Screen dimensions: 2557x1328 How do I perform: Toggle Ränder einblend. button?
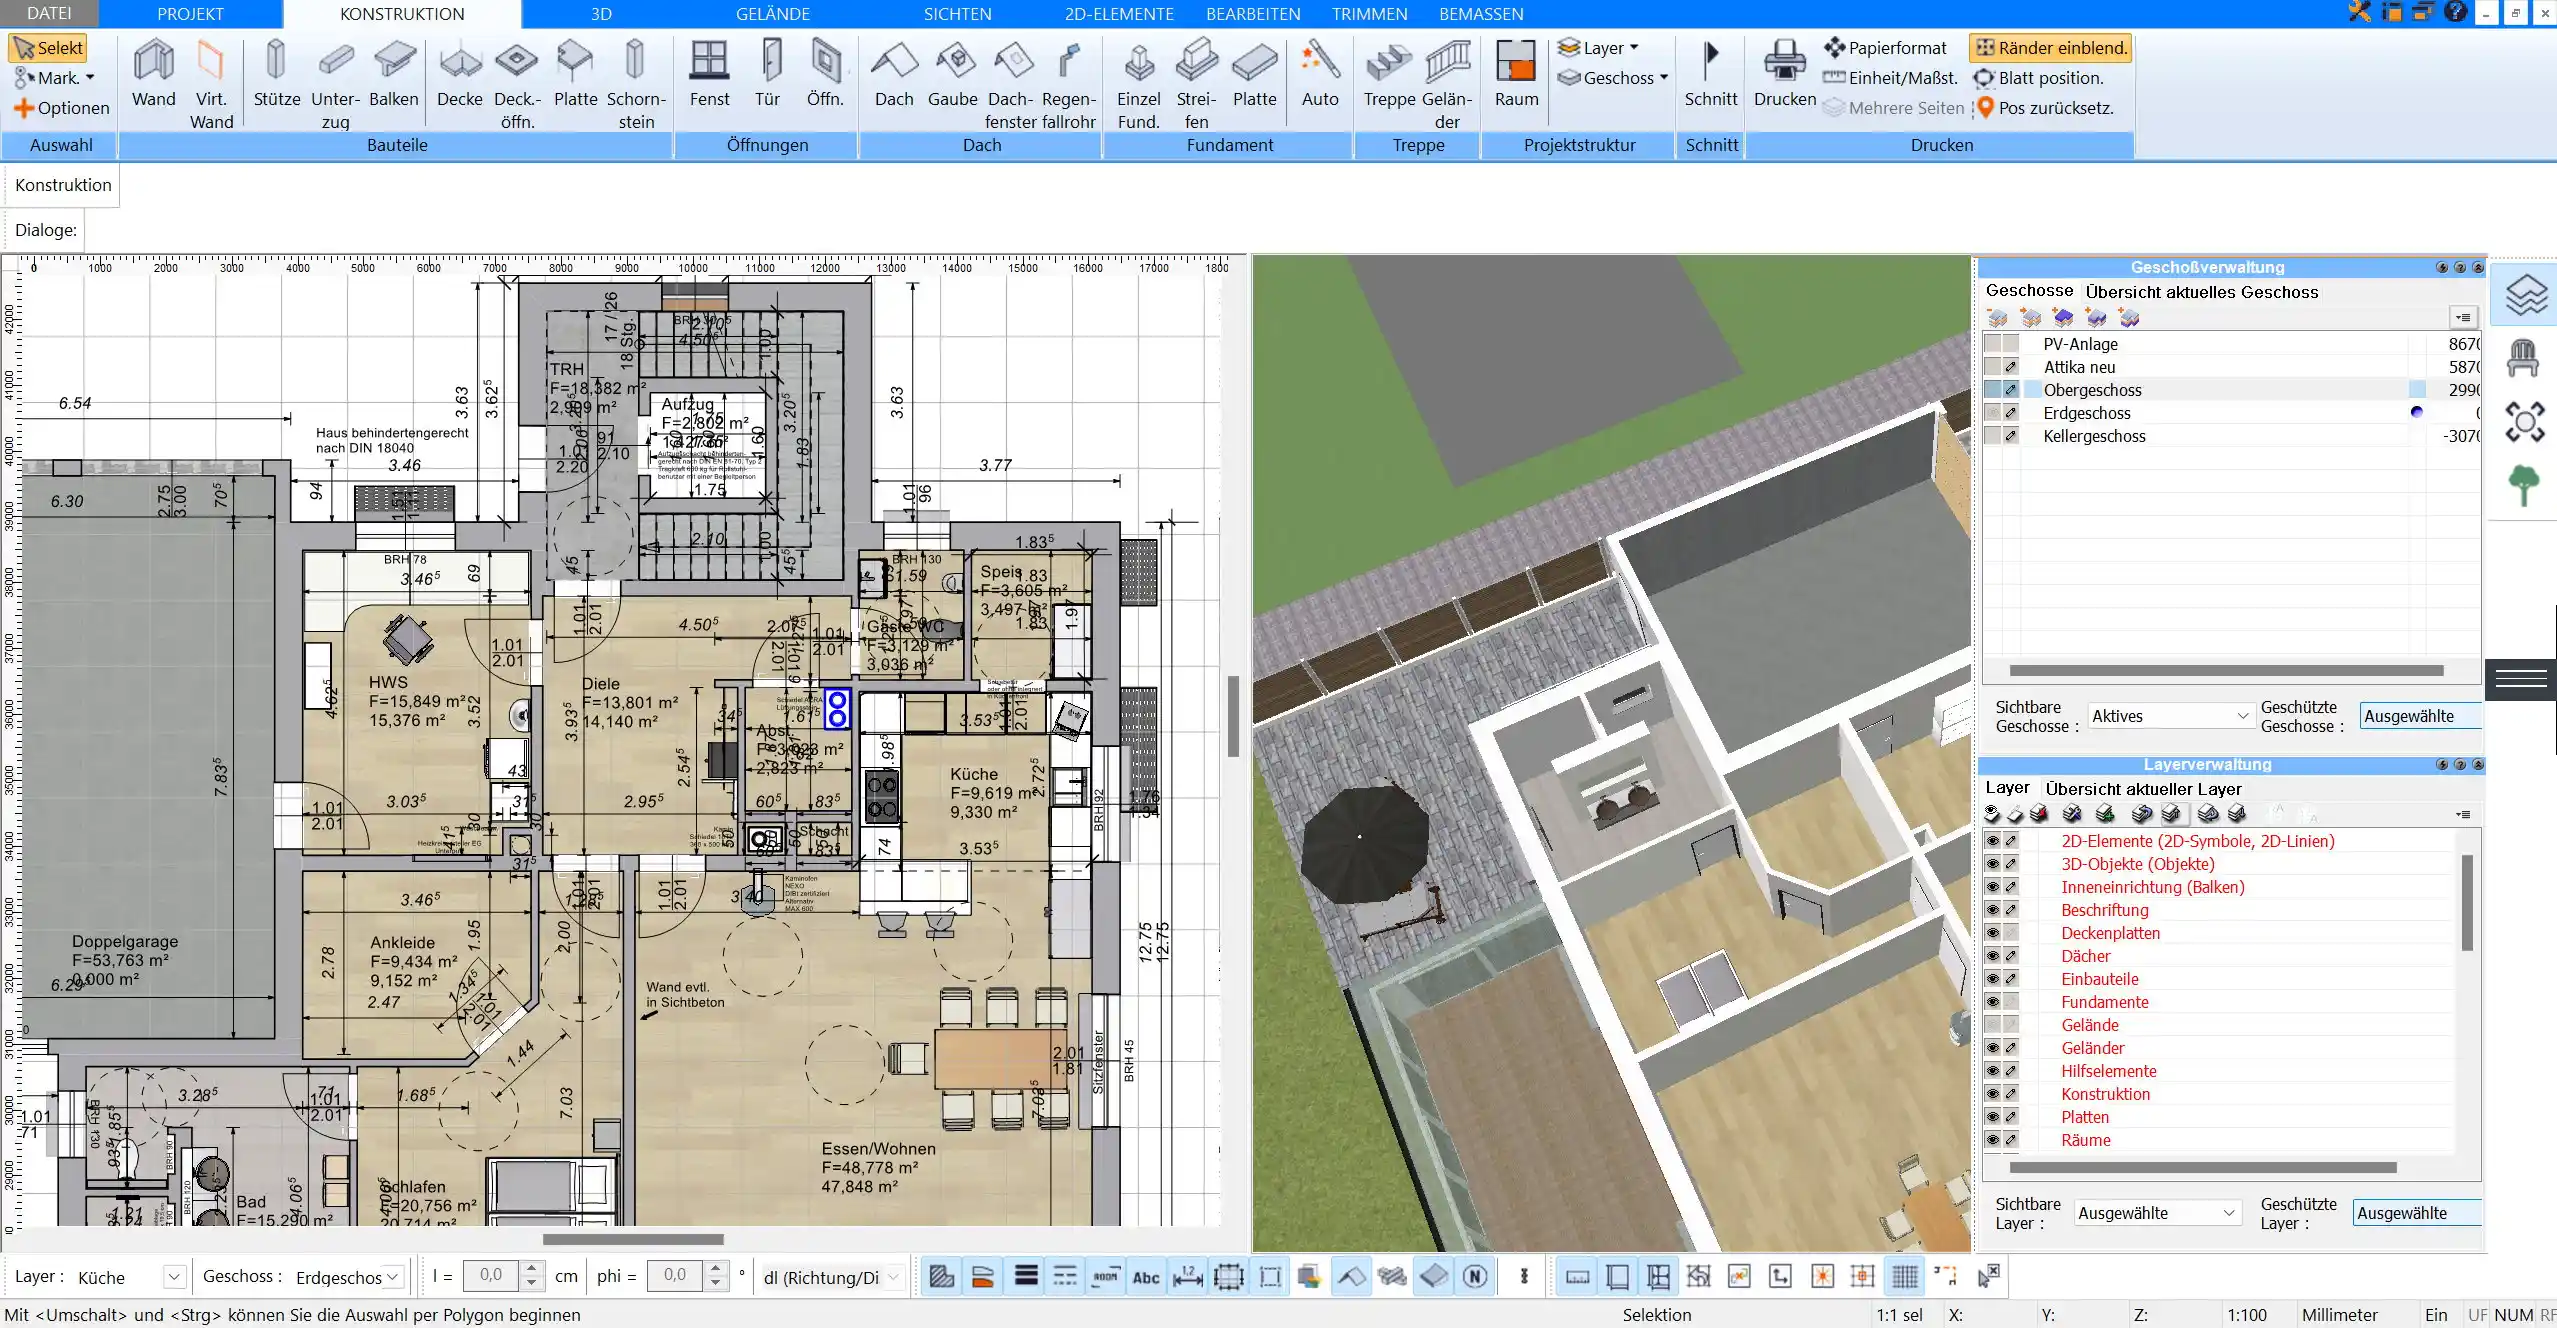pos(2050,48)
